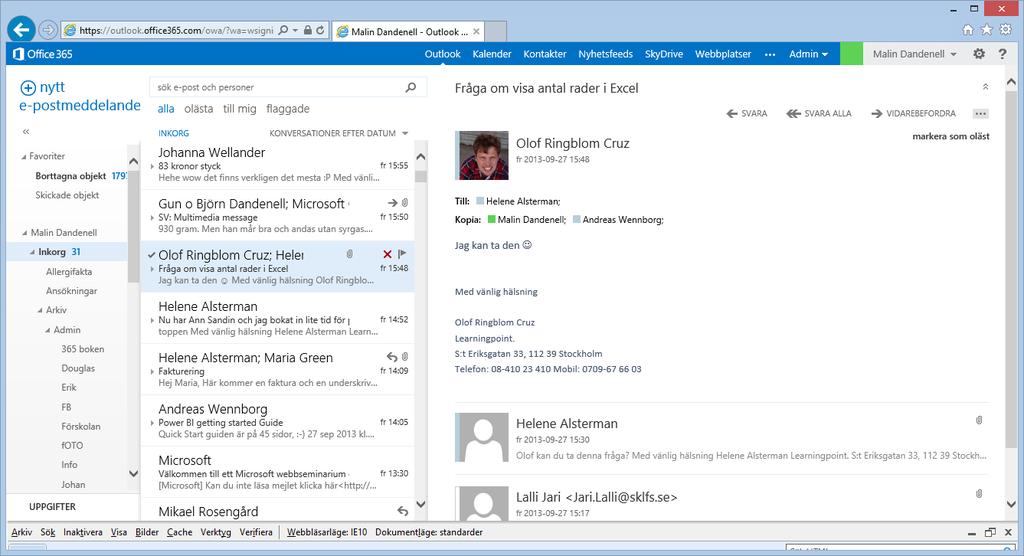Click the security lock icon in address bar

tap(307, 30)
